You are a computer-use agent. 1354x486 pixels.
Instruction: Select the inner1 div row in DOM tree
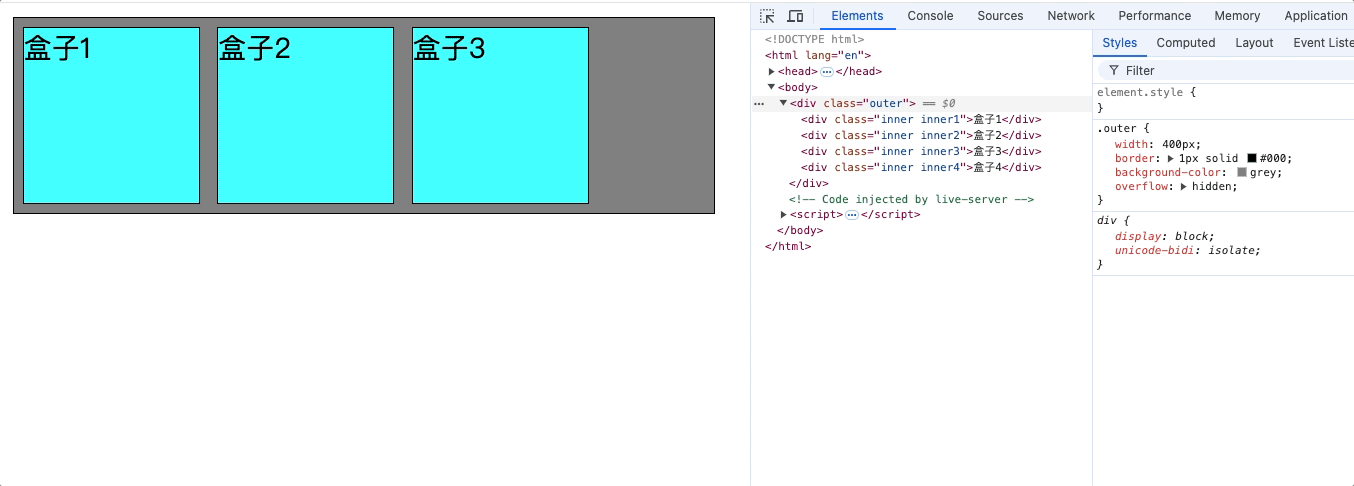pos(921,120)
